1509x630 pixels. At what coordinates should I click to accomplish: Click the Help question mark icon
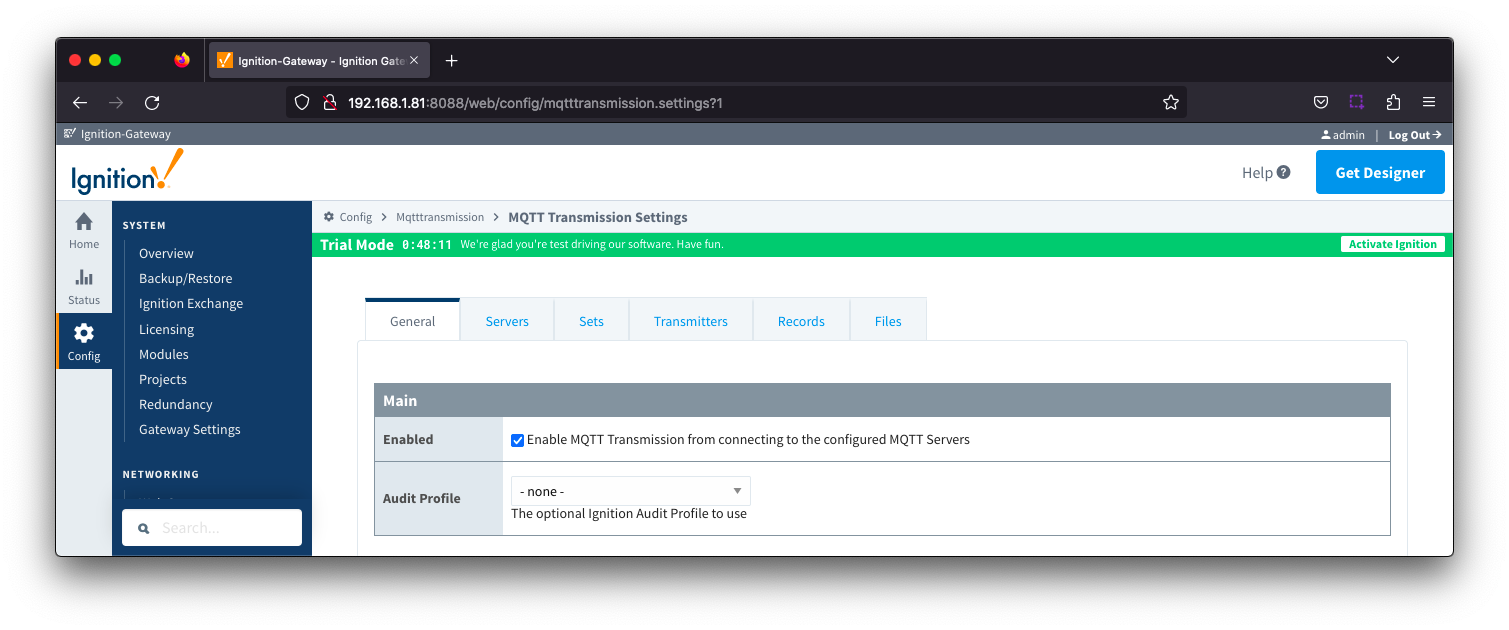[x=1283, y=172]
